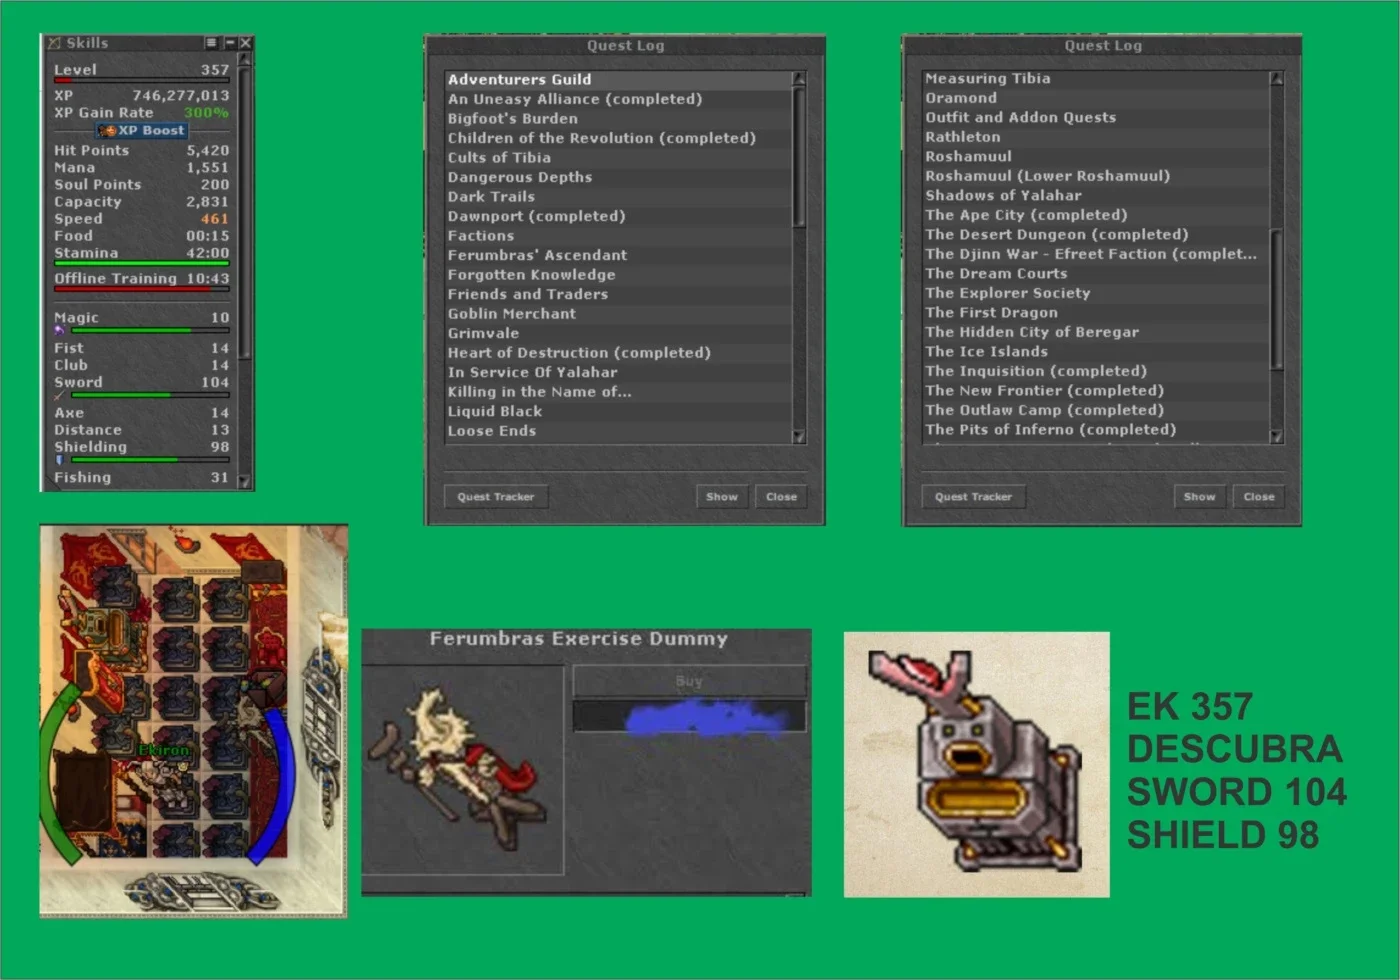Screen dimensions: 1400x980
Task: Select the Friends and Traders quest
Action: 618,294
